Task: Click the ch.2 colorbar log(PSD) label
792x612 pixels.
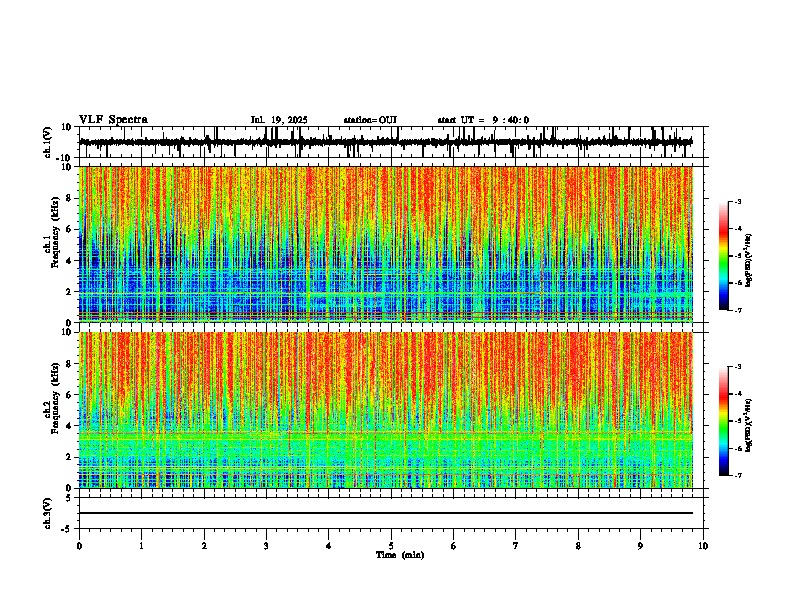Action: pyautogui.click(x=749, y=425)
